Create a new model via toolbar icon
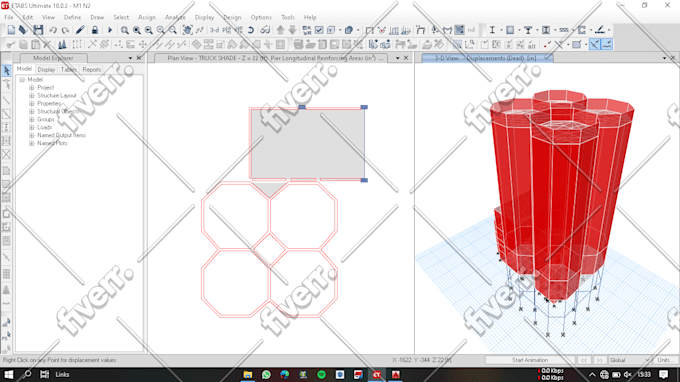The height and width of the screenshot is (382, 680). 11,30
